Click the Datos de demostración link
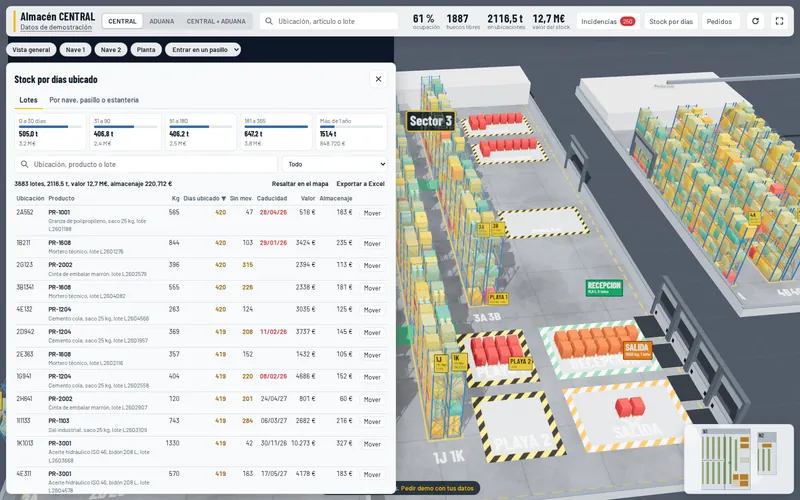 pos(56,28)
